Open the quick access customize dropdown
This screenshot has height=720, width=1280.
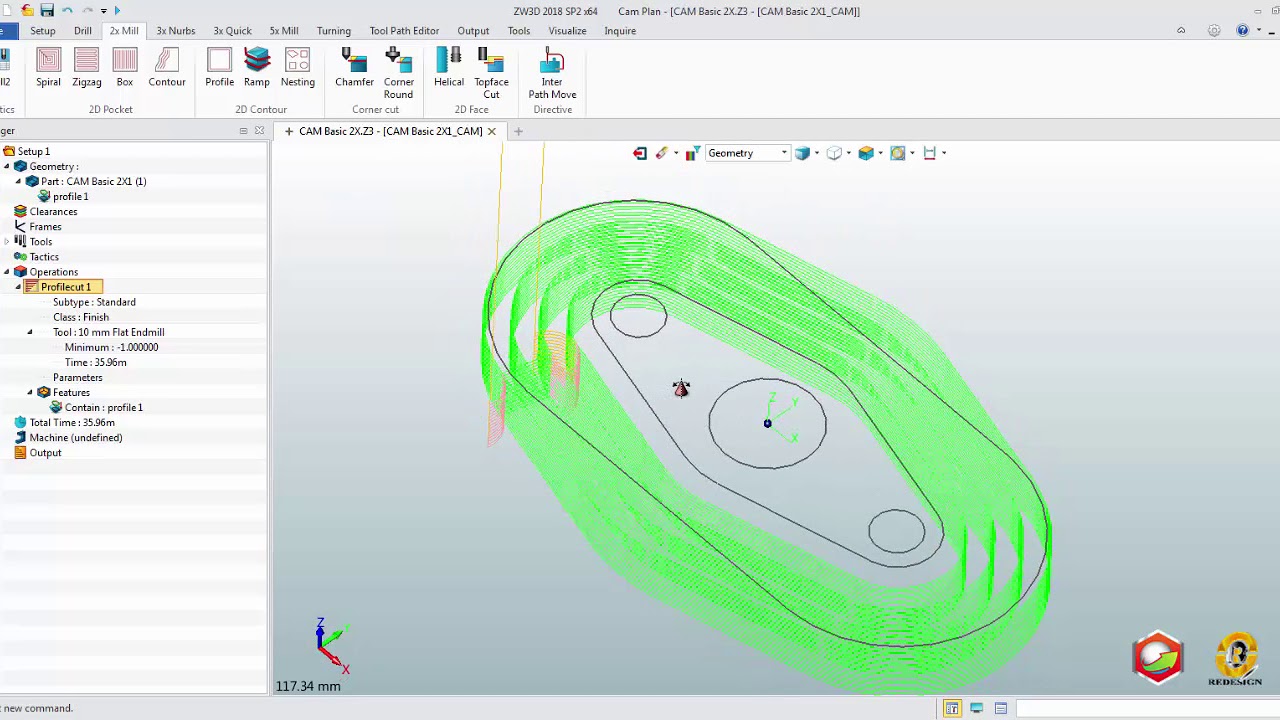point(103,11)
